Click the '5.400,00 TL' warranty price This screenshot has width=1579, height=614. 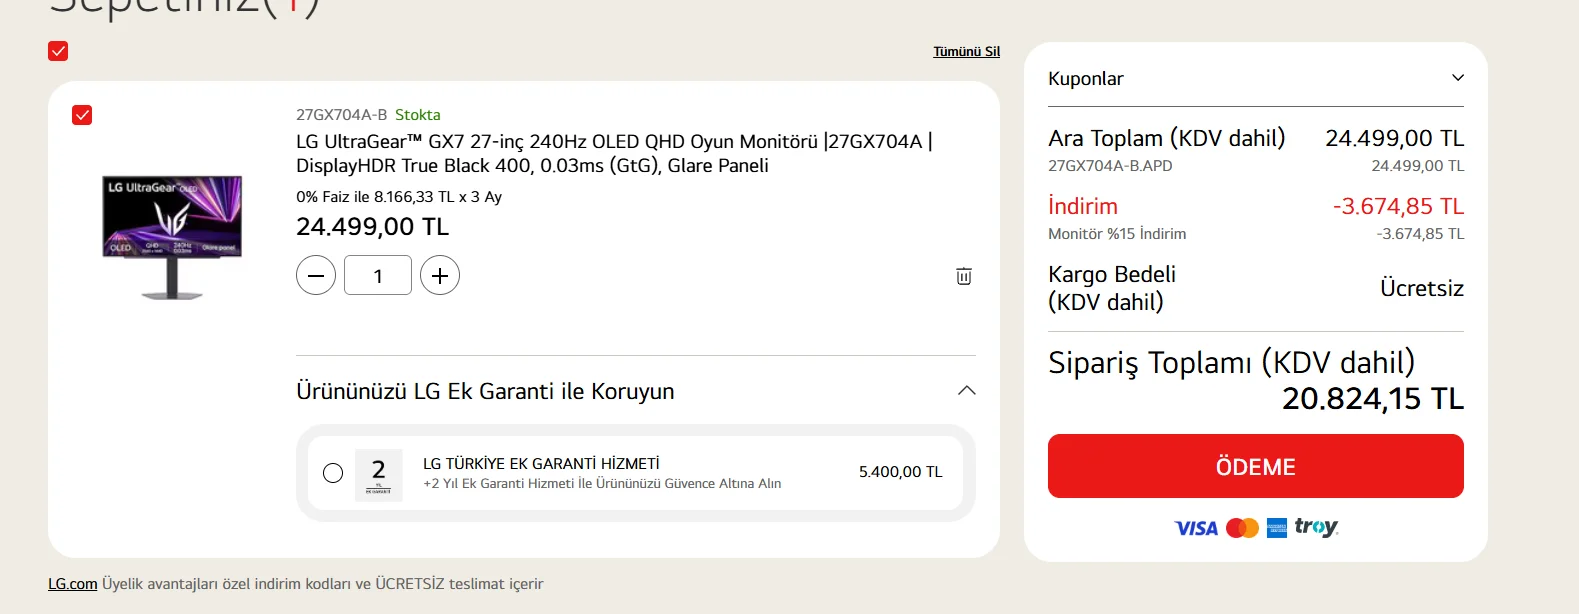900,472
